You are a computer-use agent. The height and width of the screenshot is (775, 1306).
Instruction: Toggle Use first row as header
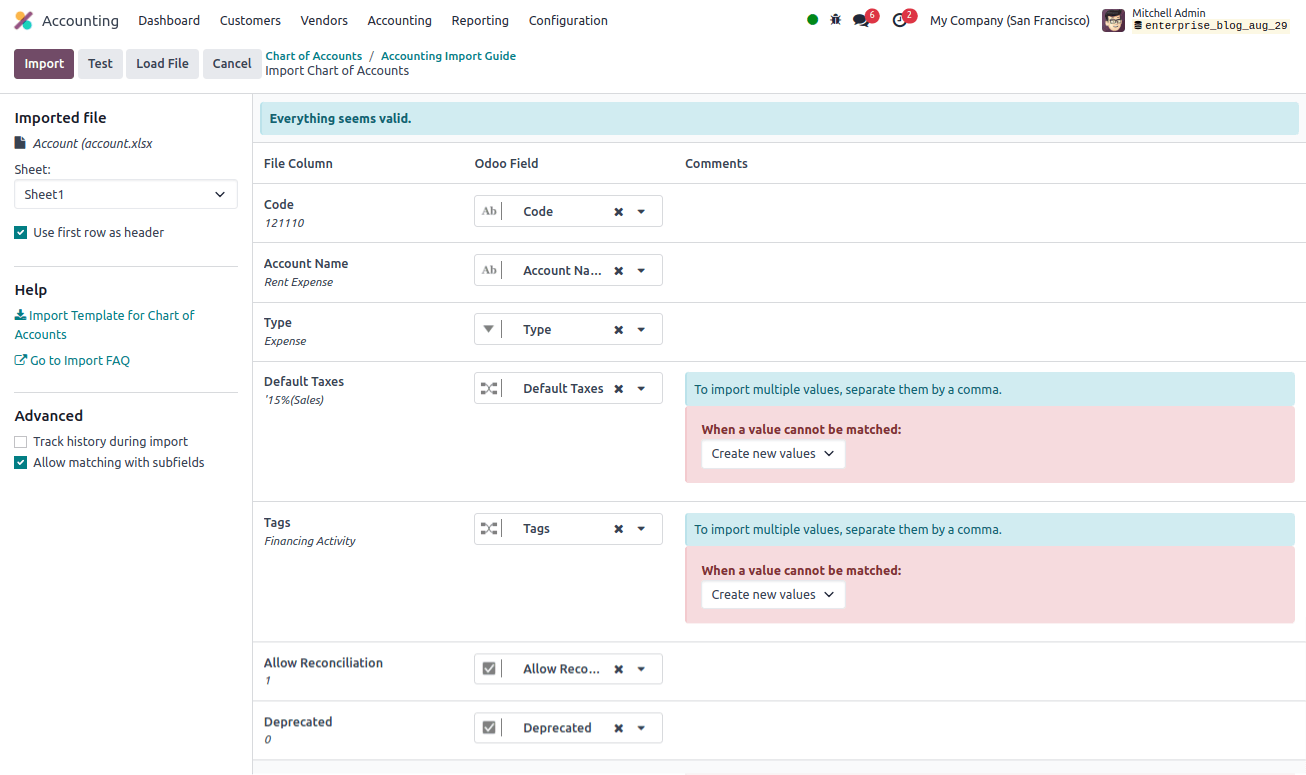click(21, 232)
